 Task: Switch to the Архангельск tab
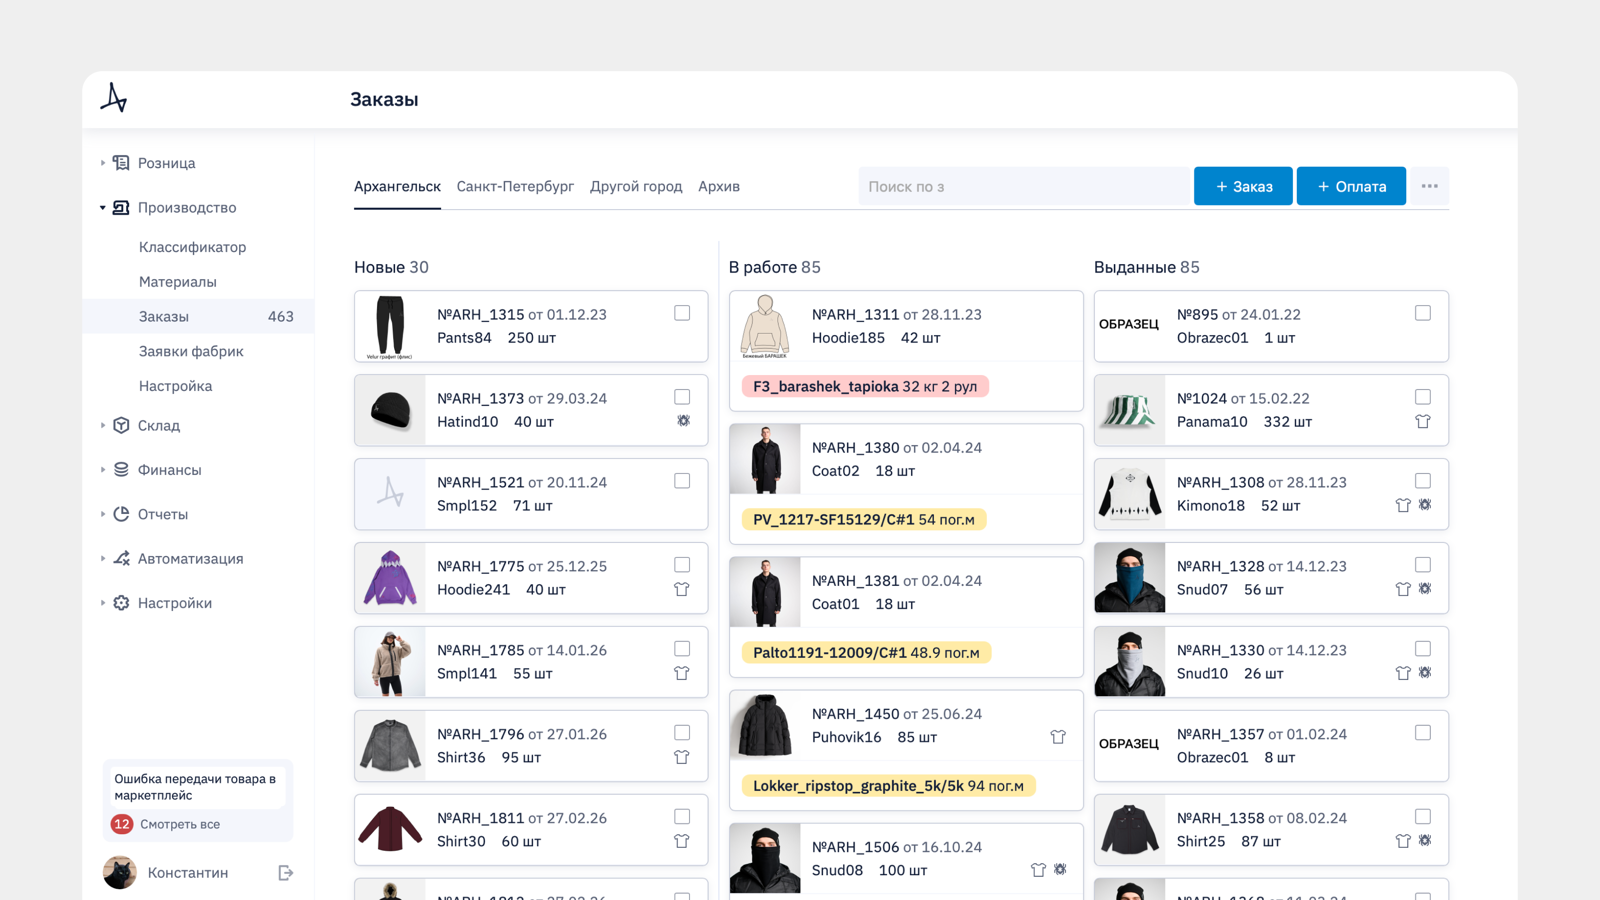pos(397,187)
